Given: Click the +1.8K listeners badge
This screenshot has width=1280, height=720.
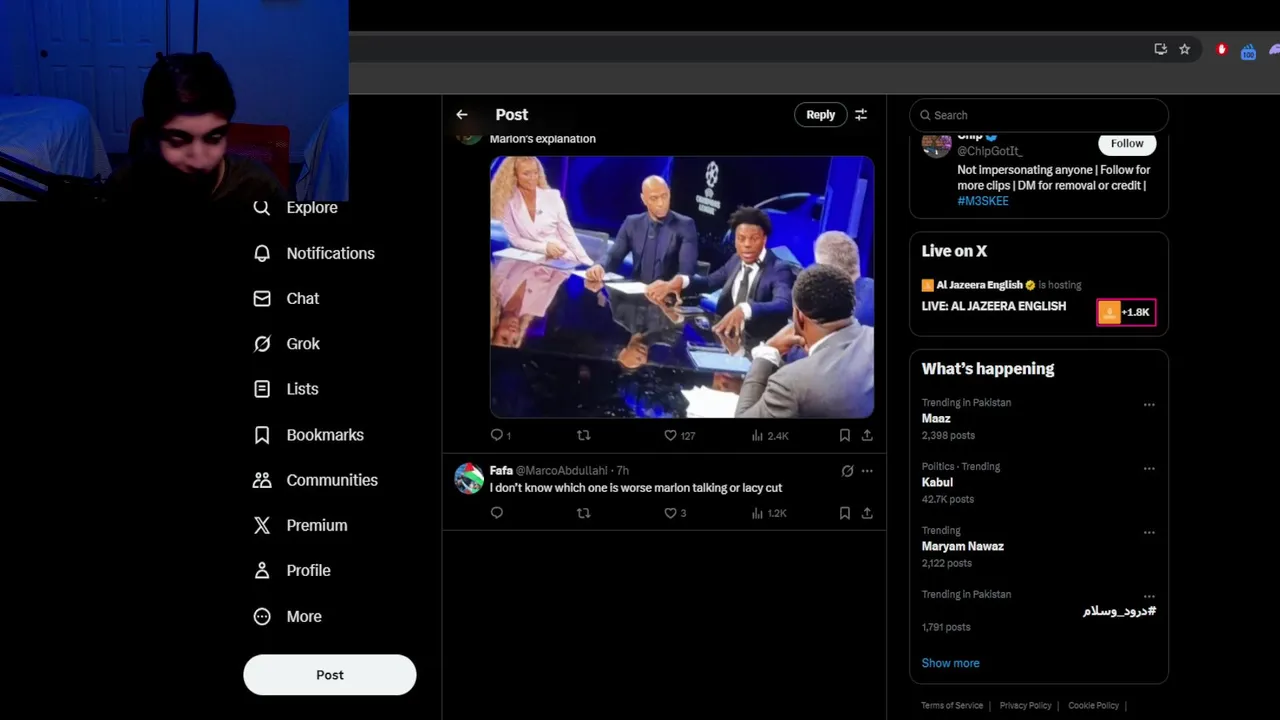Looking at the screenshot, I should pos(1126,312).
